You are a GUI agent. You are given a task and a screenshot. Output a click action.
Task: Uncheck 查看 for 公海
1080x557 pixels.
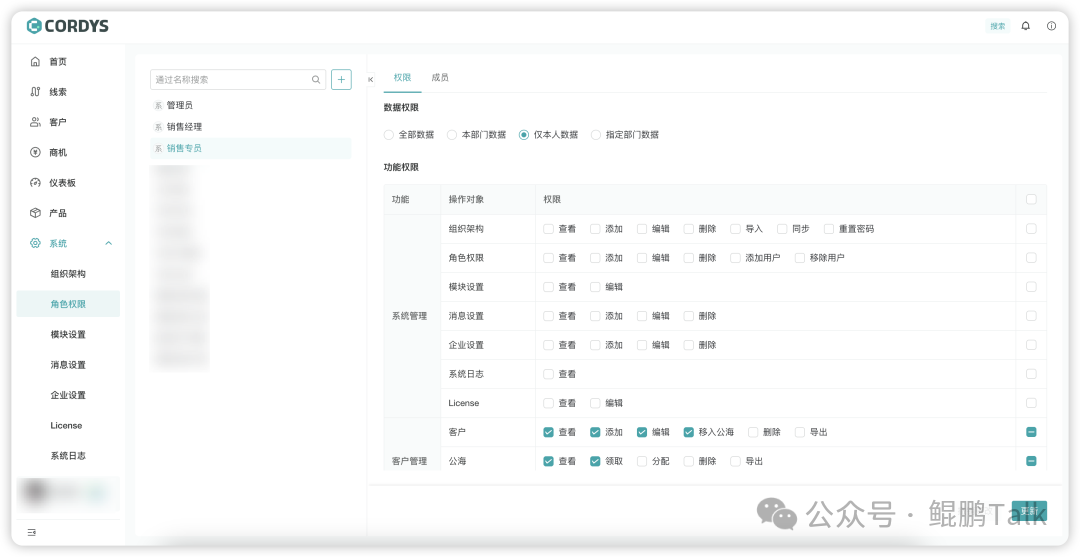[548, 461]
